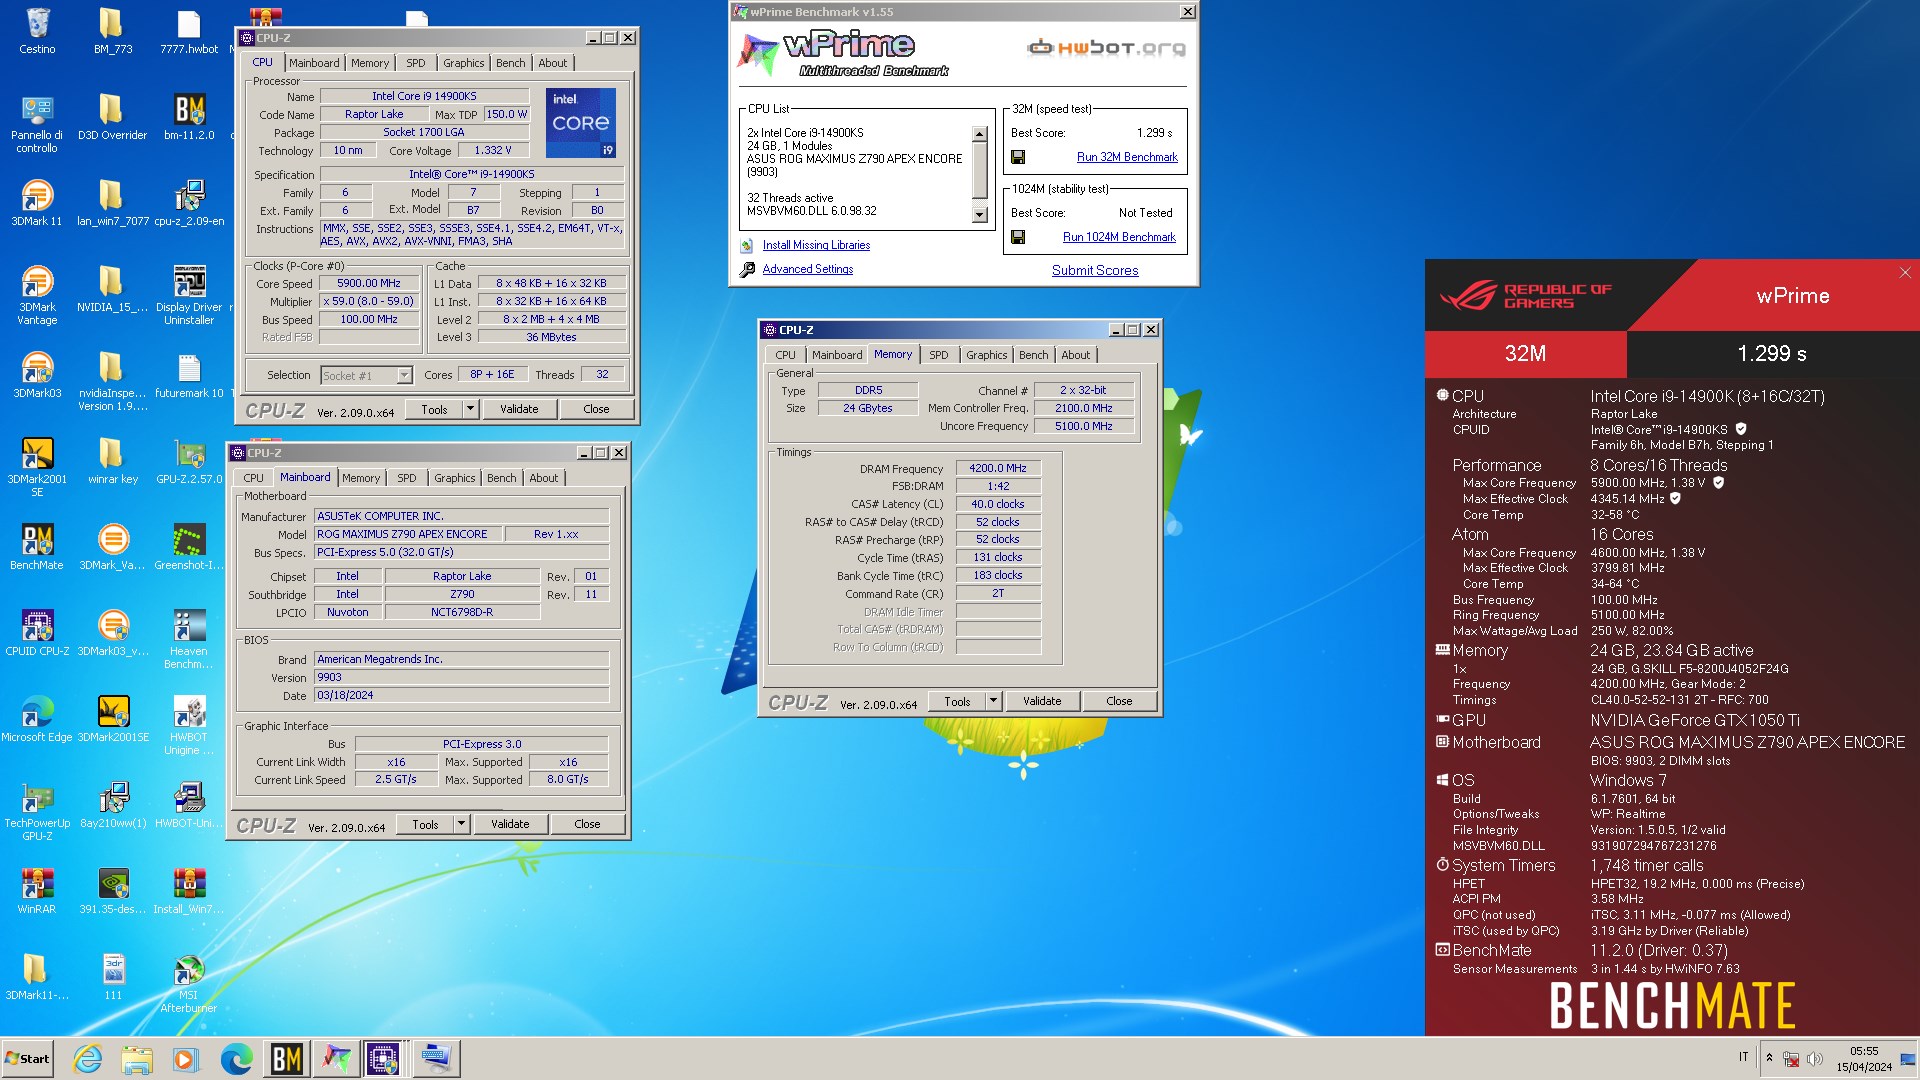Launch the GPU-Z.2.57.0 desktop icon
This screenshot has width=1920, height=1080.
point(189,462)
